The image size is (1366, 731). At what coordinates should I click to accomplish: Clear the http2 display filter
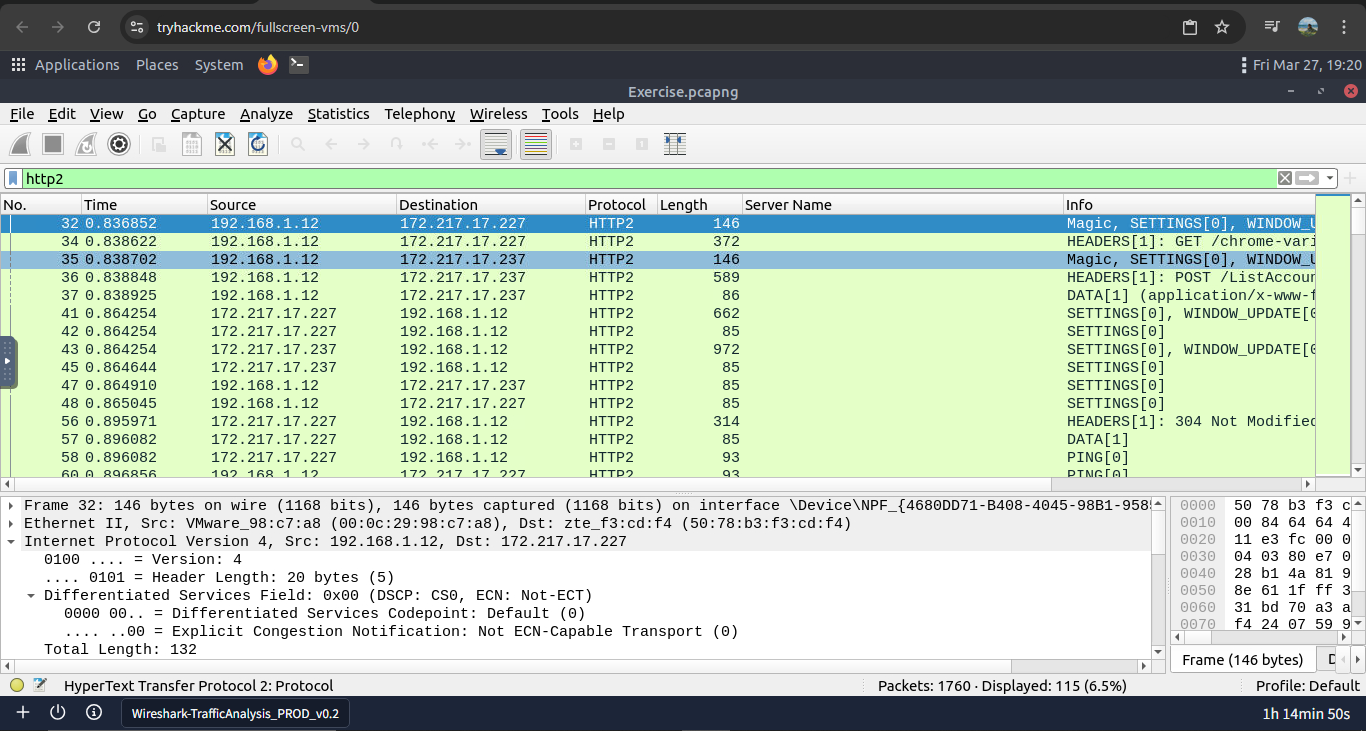1285,178
